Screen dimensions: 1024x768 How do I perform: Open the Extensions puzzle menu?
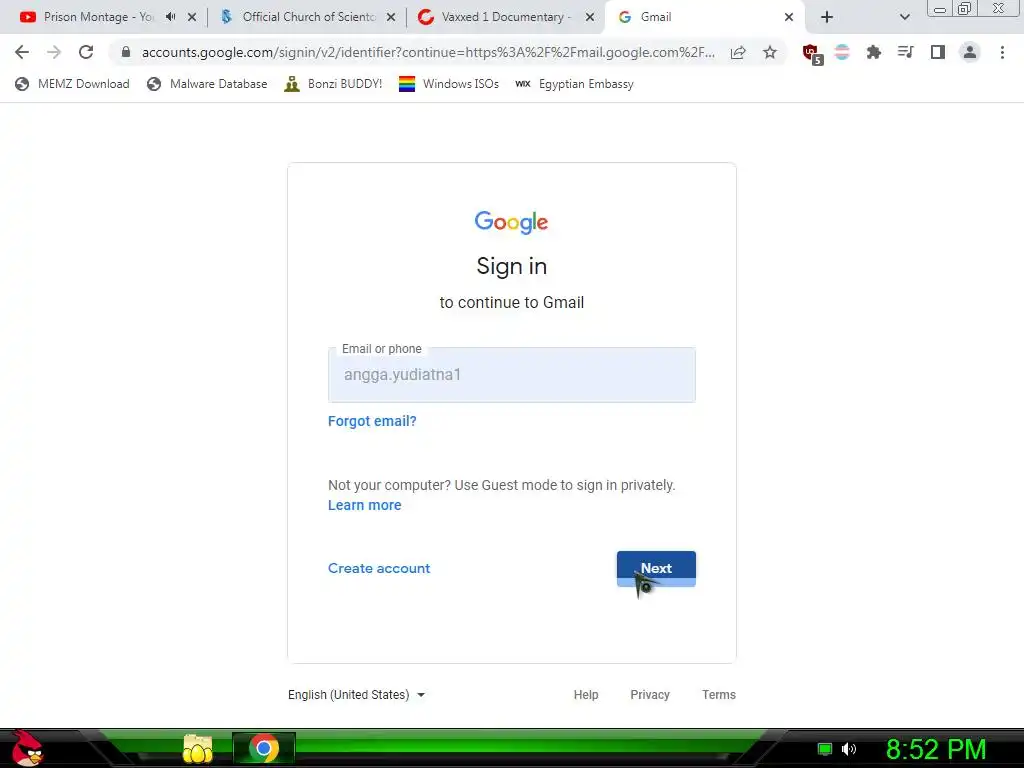click(x=874, y=52)
